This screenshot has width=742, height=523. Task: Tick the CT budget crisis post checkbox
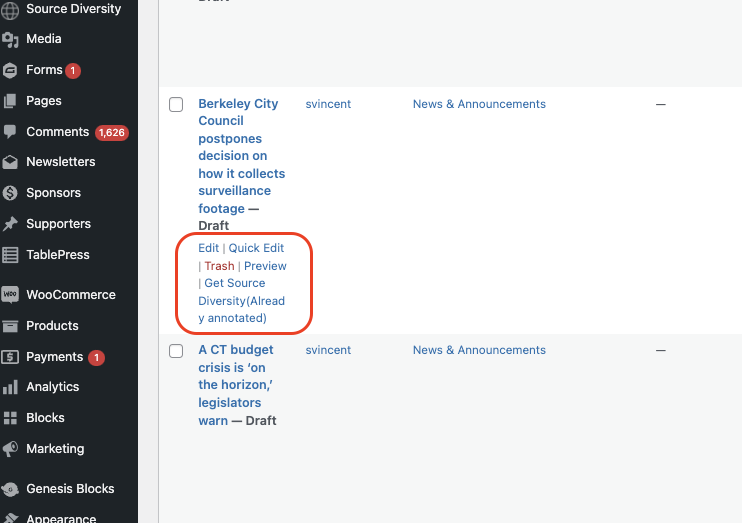pyautogui.click(x=176, y=351)
